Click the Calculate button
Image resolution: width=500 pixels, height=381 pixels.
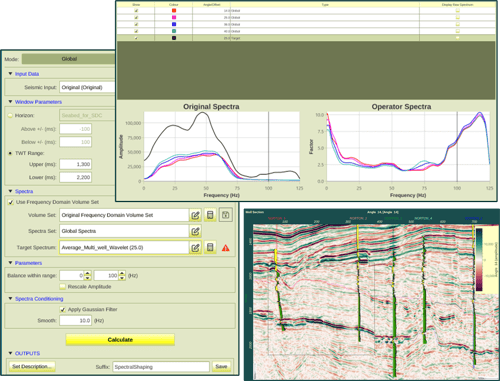(120, 340)
